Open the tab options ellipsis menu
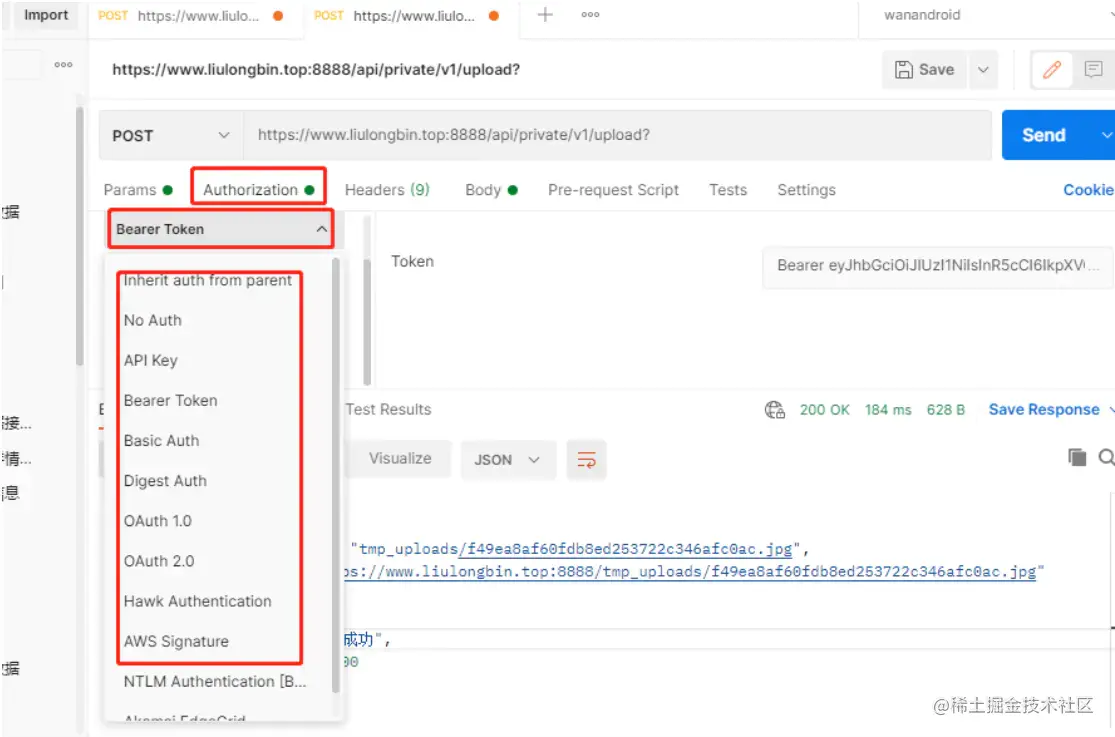The image size is (1115, 737). 590,14
